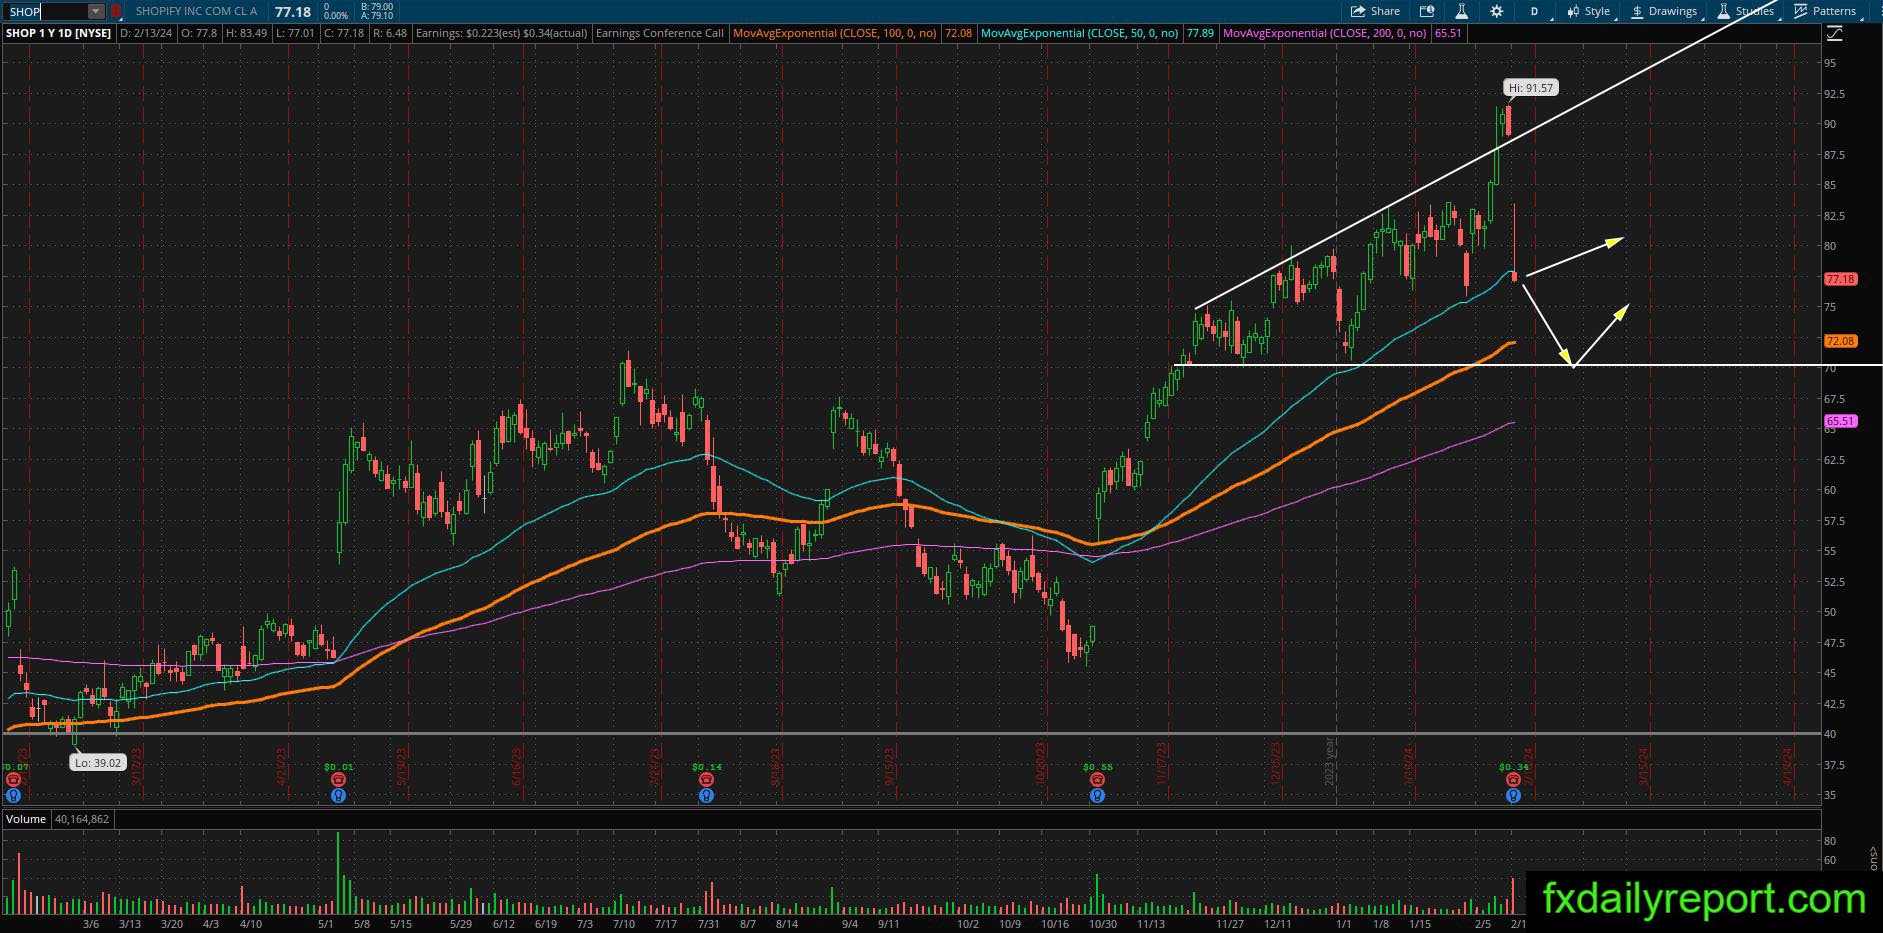
Task: Click the leftmost blue conference call bulb
Action: coord(13,796)
